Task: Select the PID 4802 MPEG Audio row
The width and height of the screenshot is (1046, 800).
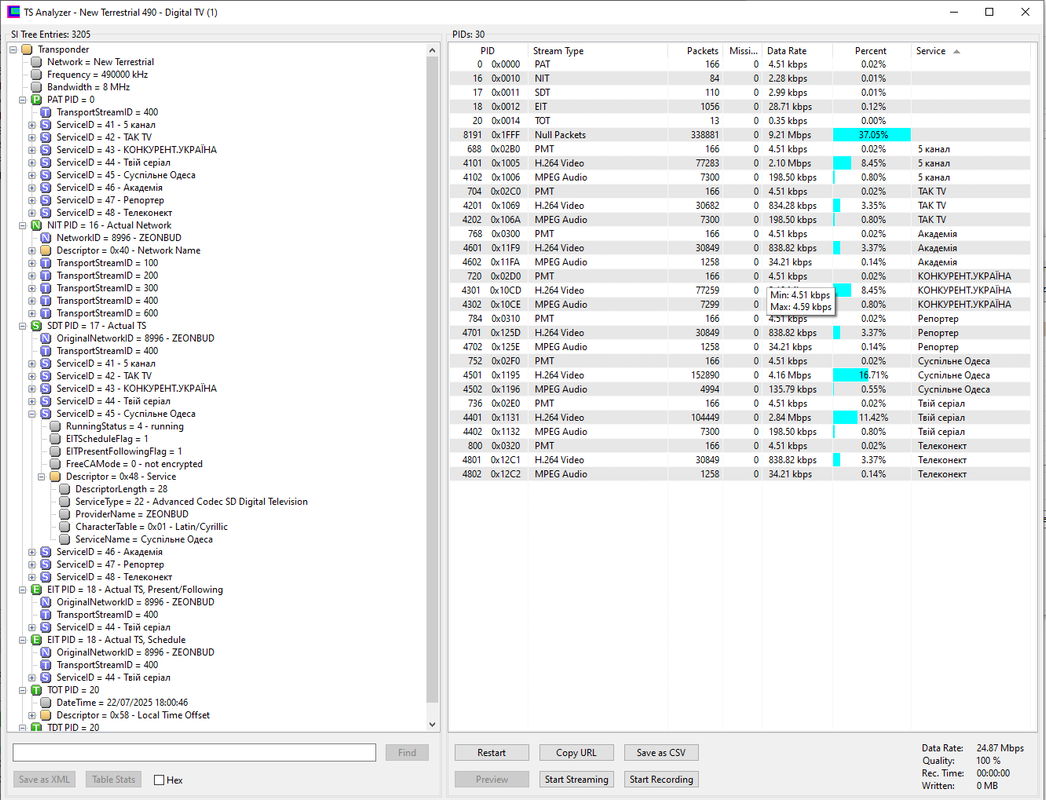Action: pos(740,474)
